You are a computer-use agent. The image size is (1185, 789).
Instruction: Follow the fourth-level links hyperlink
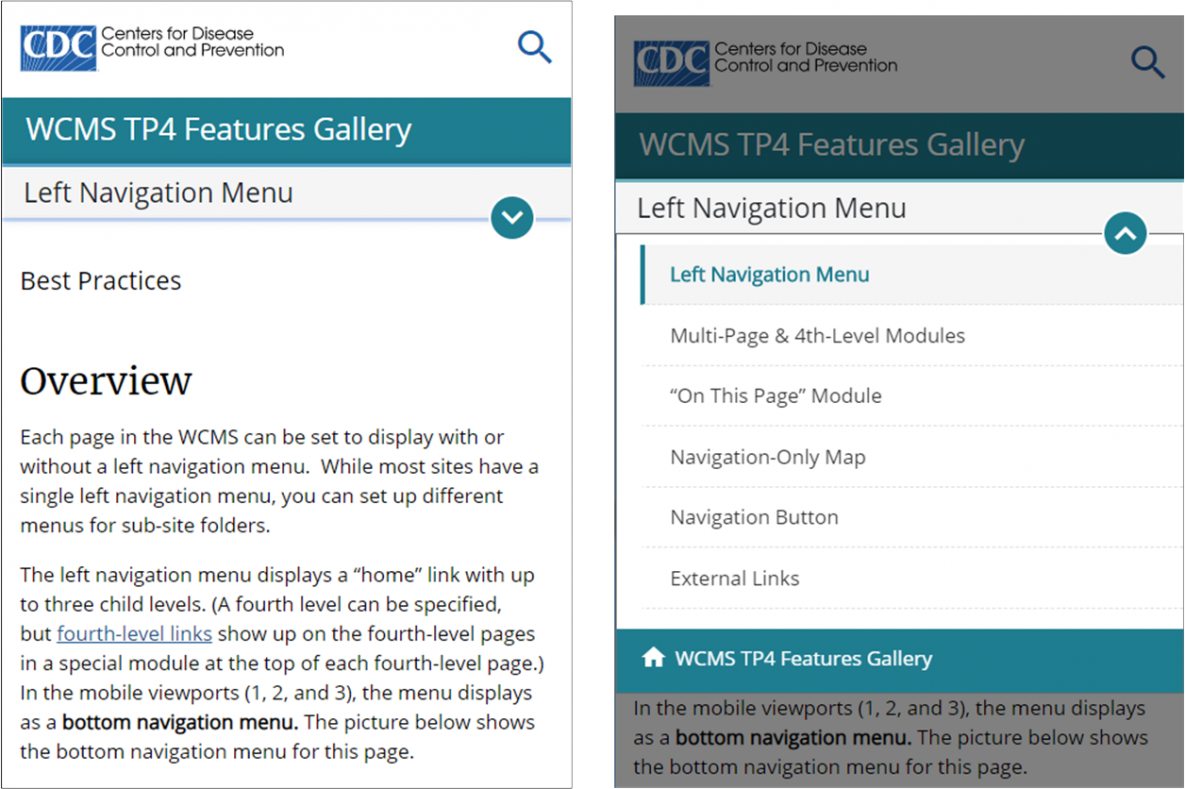pyautogui.click(x=134, y=633)
